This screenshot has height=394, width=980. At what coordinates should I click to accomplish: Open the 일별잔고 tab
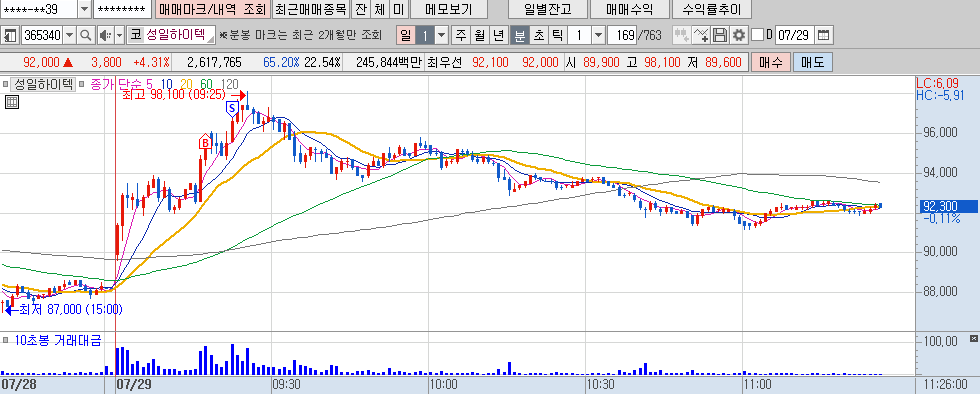(x=548, y=9)
